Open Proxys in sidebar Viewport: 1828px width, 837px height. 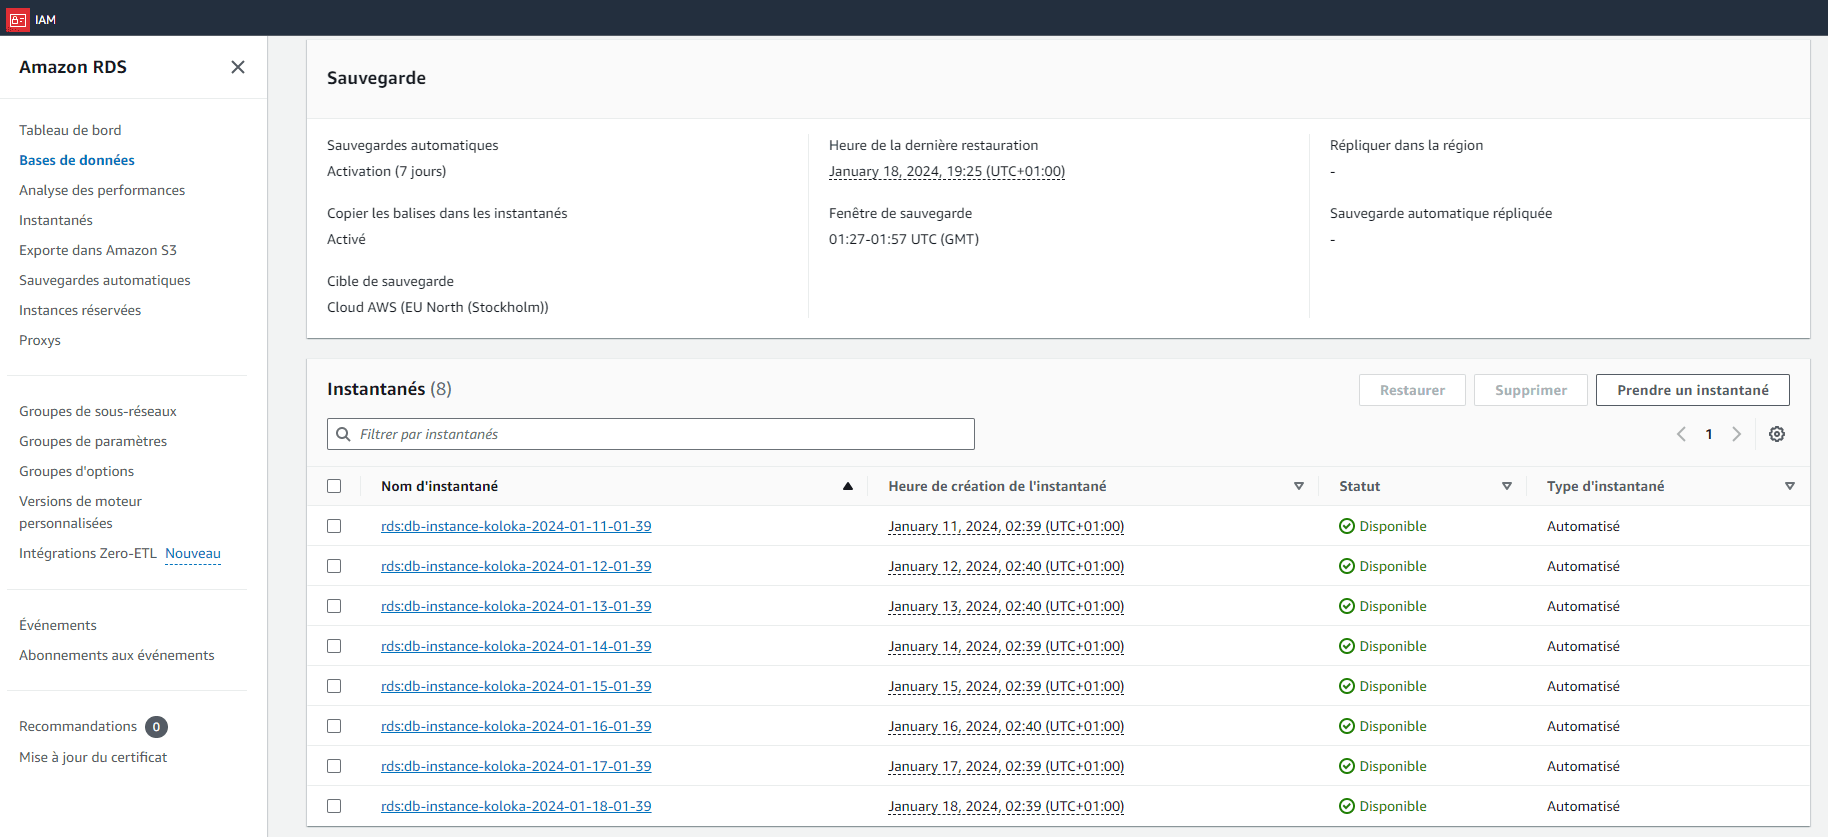40,340
